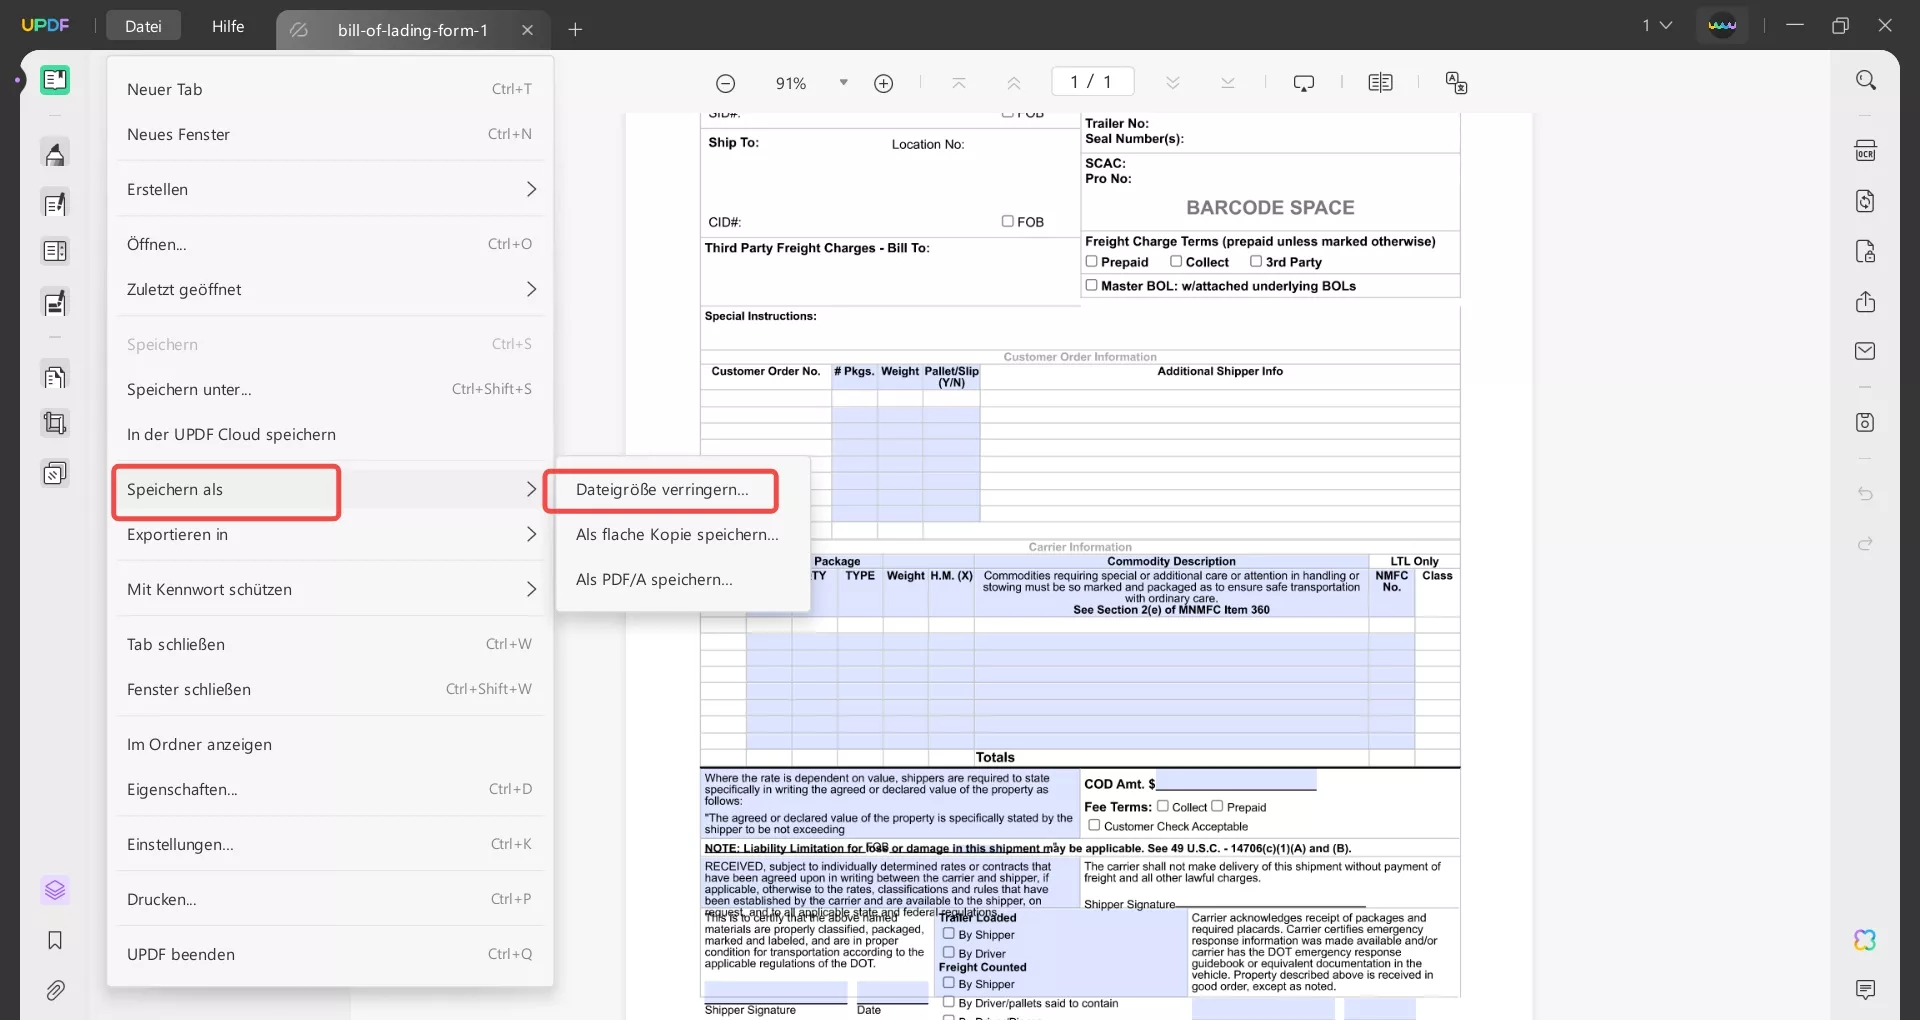Expand the Erstellen submenu
The image size is (1920, 1020).
[330, 190]
